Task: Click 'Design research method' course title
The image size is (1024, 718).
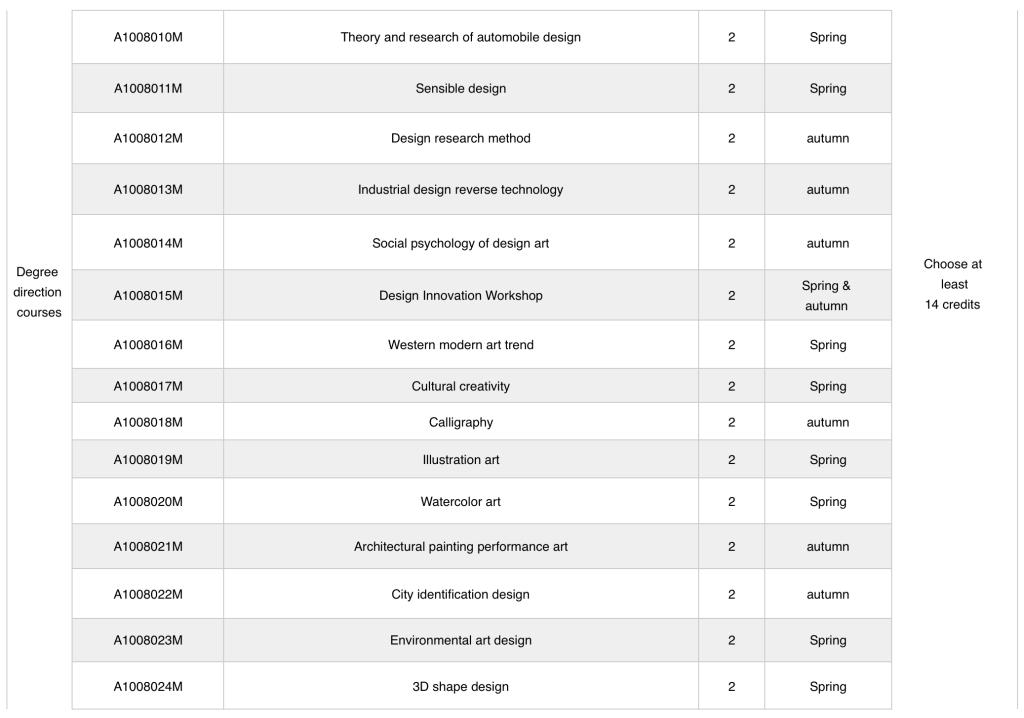Action: pyautogui.click(x=460, y=138)
